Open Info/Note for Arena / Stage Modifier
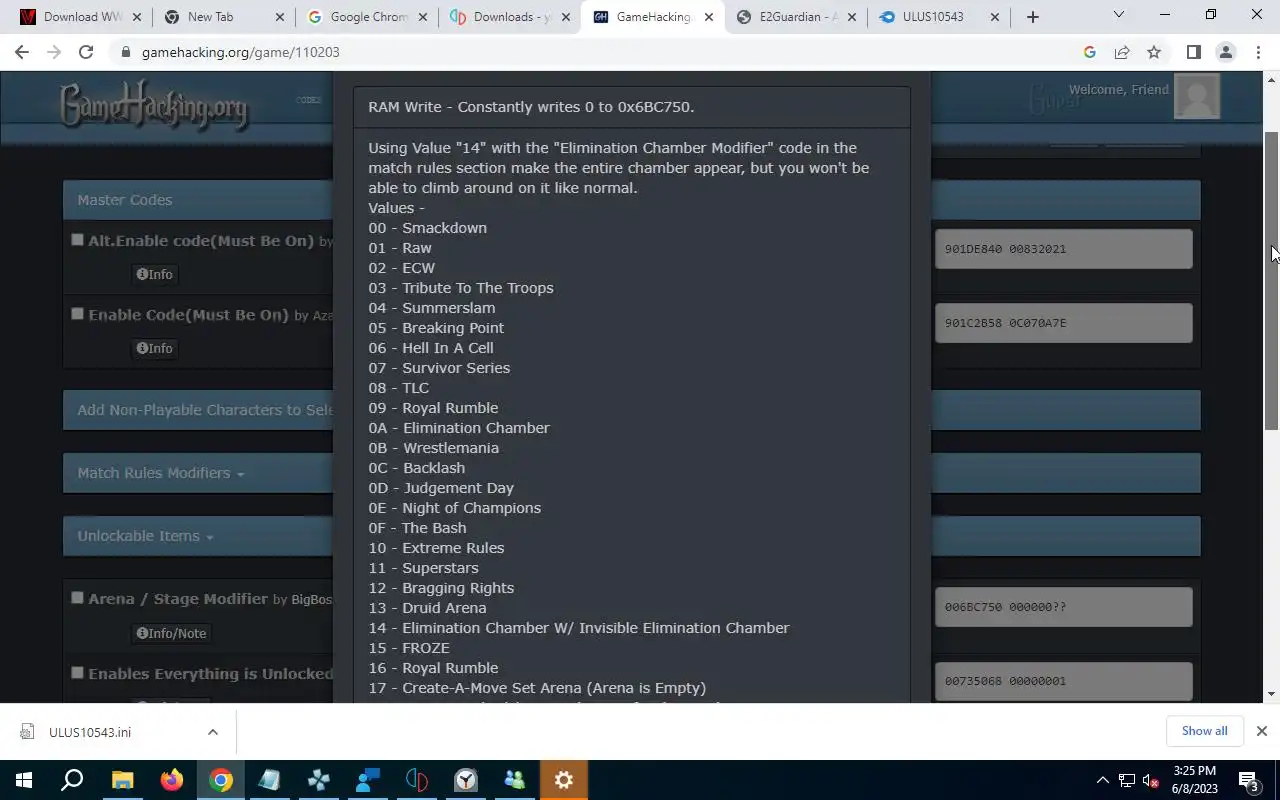1280x800 pixels. (x=171, y=633)
